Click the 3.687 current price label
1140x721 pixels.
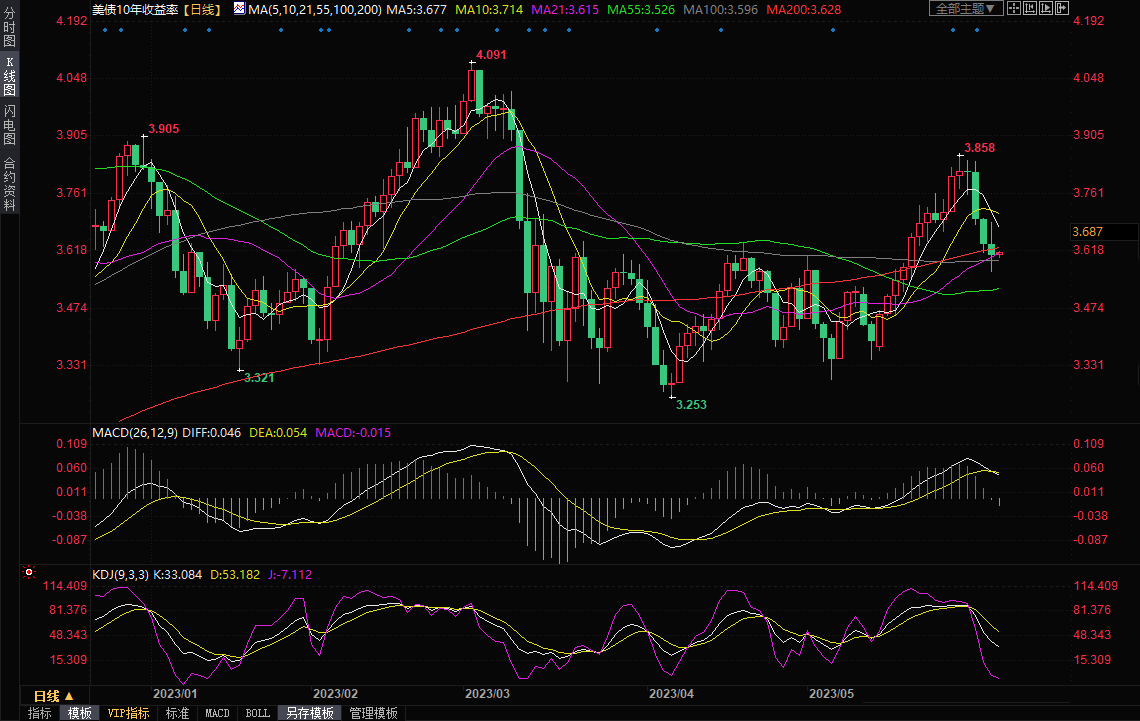[1087, 231]
